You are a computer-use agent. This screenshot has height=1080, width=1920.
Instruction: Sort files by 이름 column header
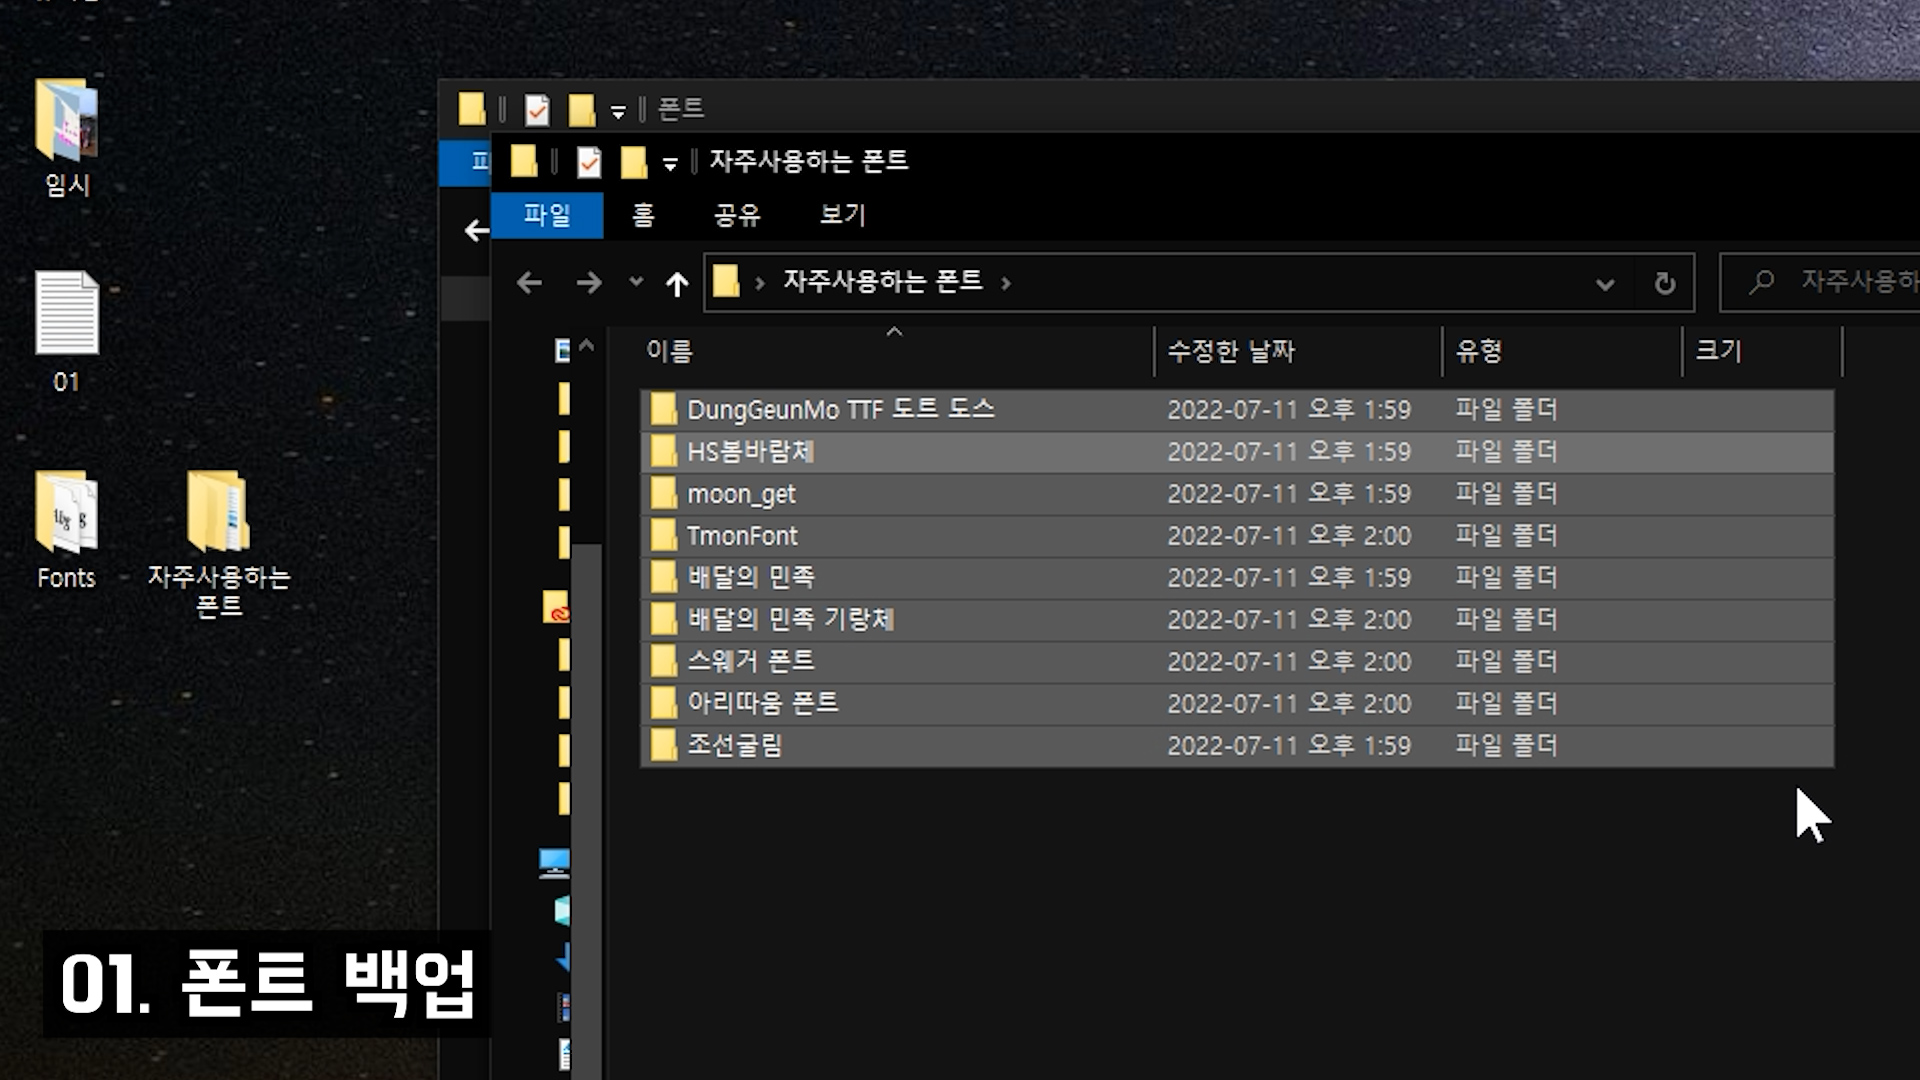click(669, 351)
